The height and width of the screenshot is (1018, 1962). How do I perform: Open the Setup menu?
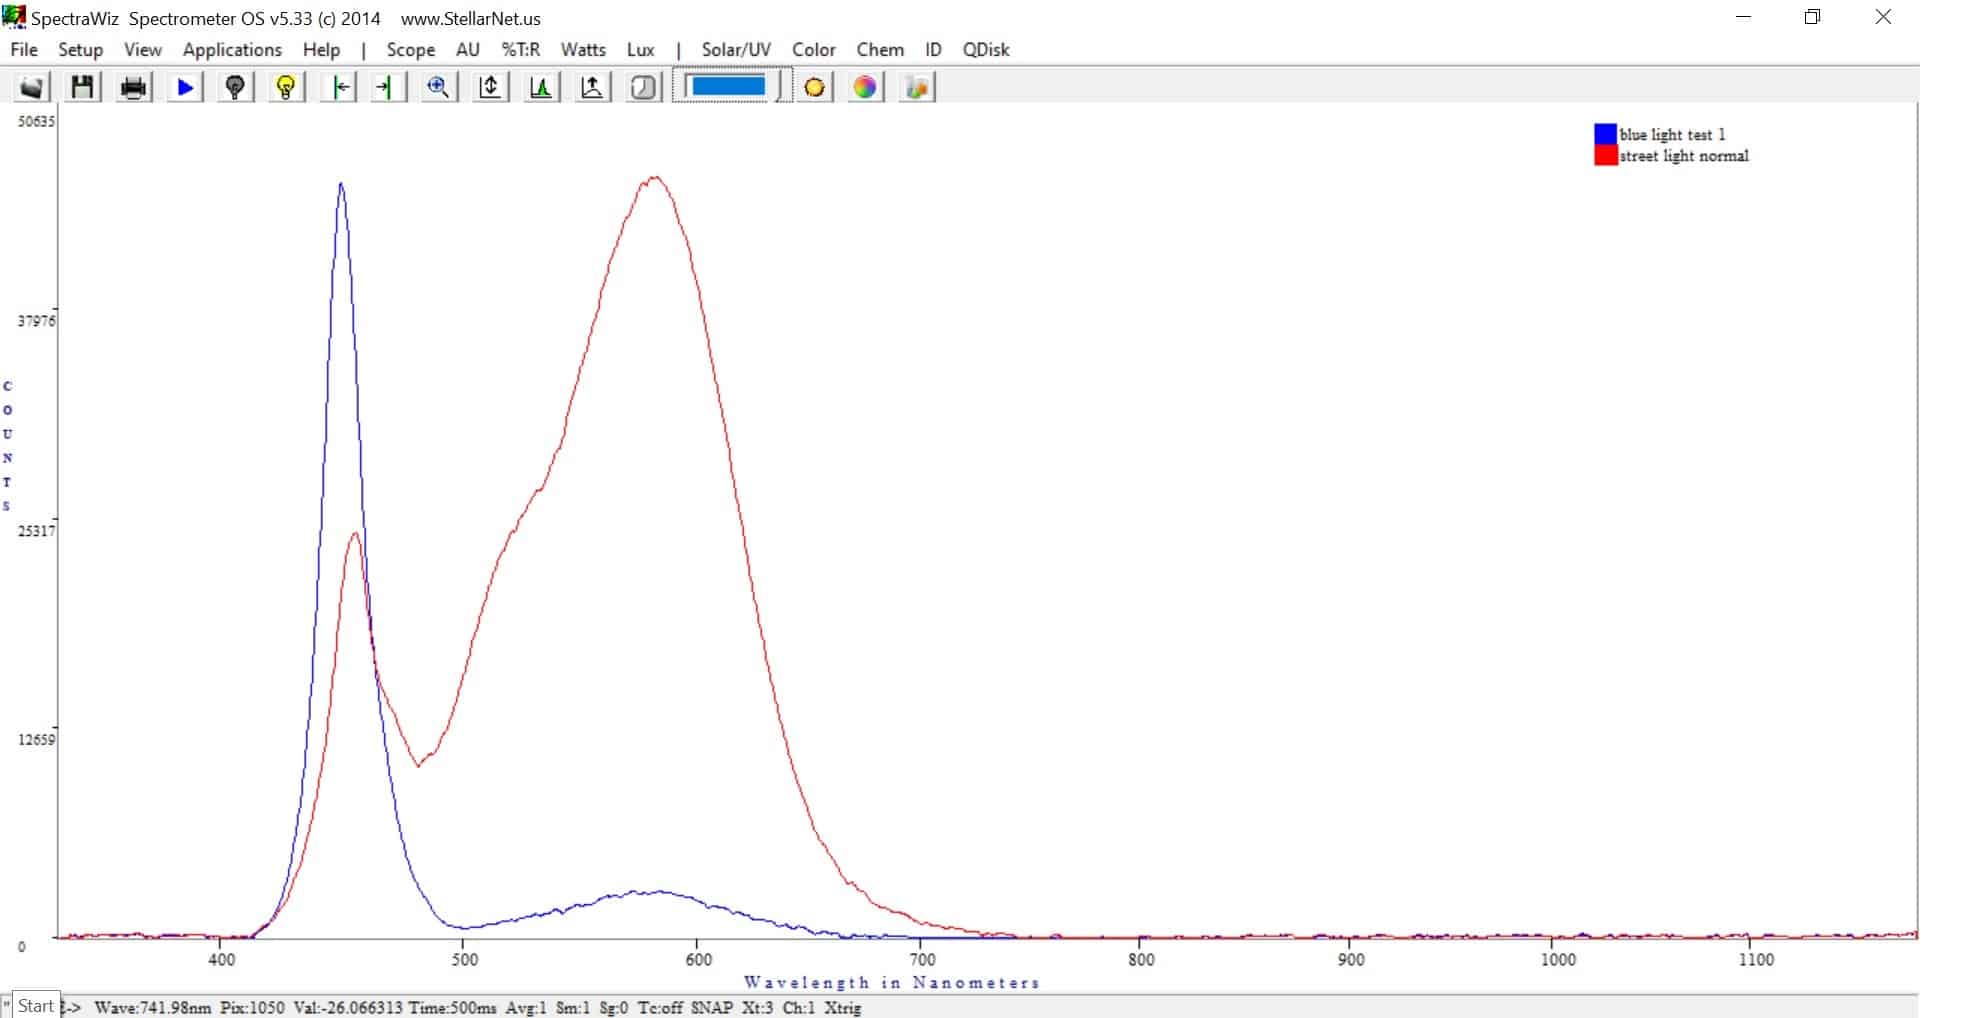(x=80, y=49)
